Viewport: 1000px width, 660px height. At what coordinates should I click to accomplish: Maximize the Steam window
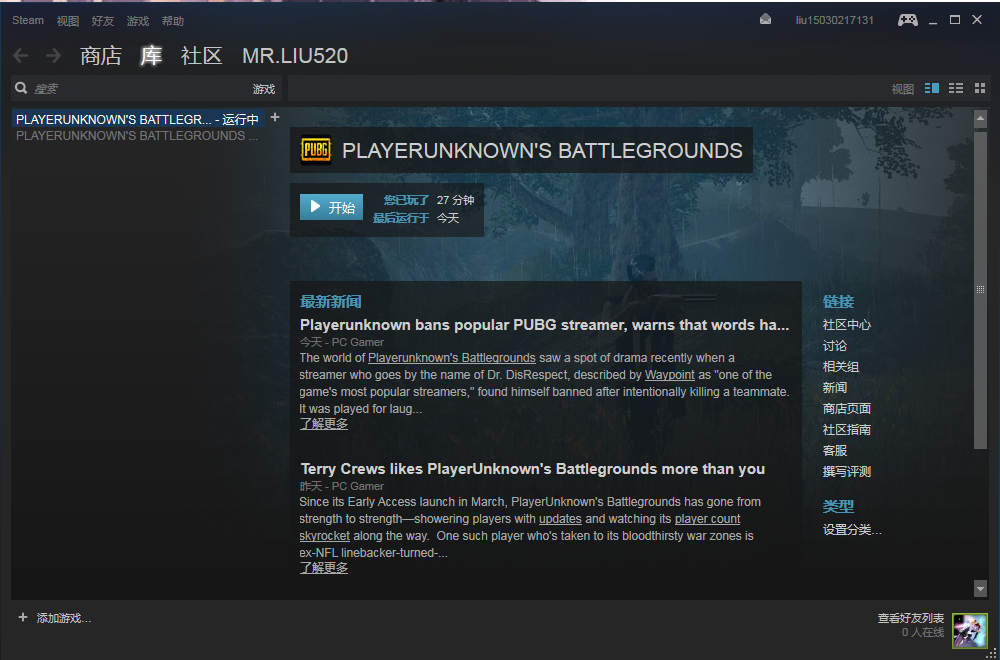click(955, 20)
